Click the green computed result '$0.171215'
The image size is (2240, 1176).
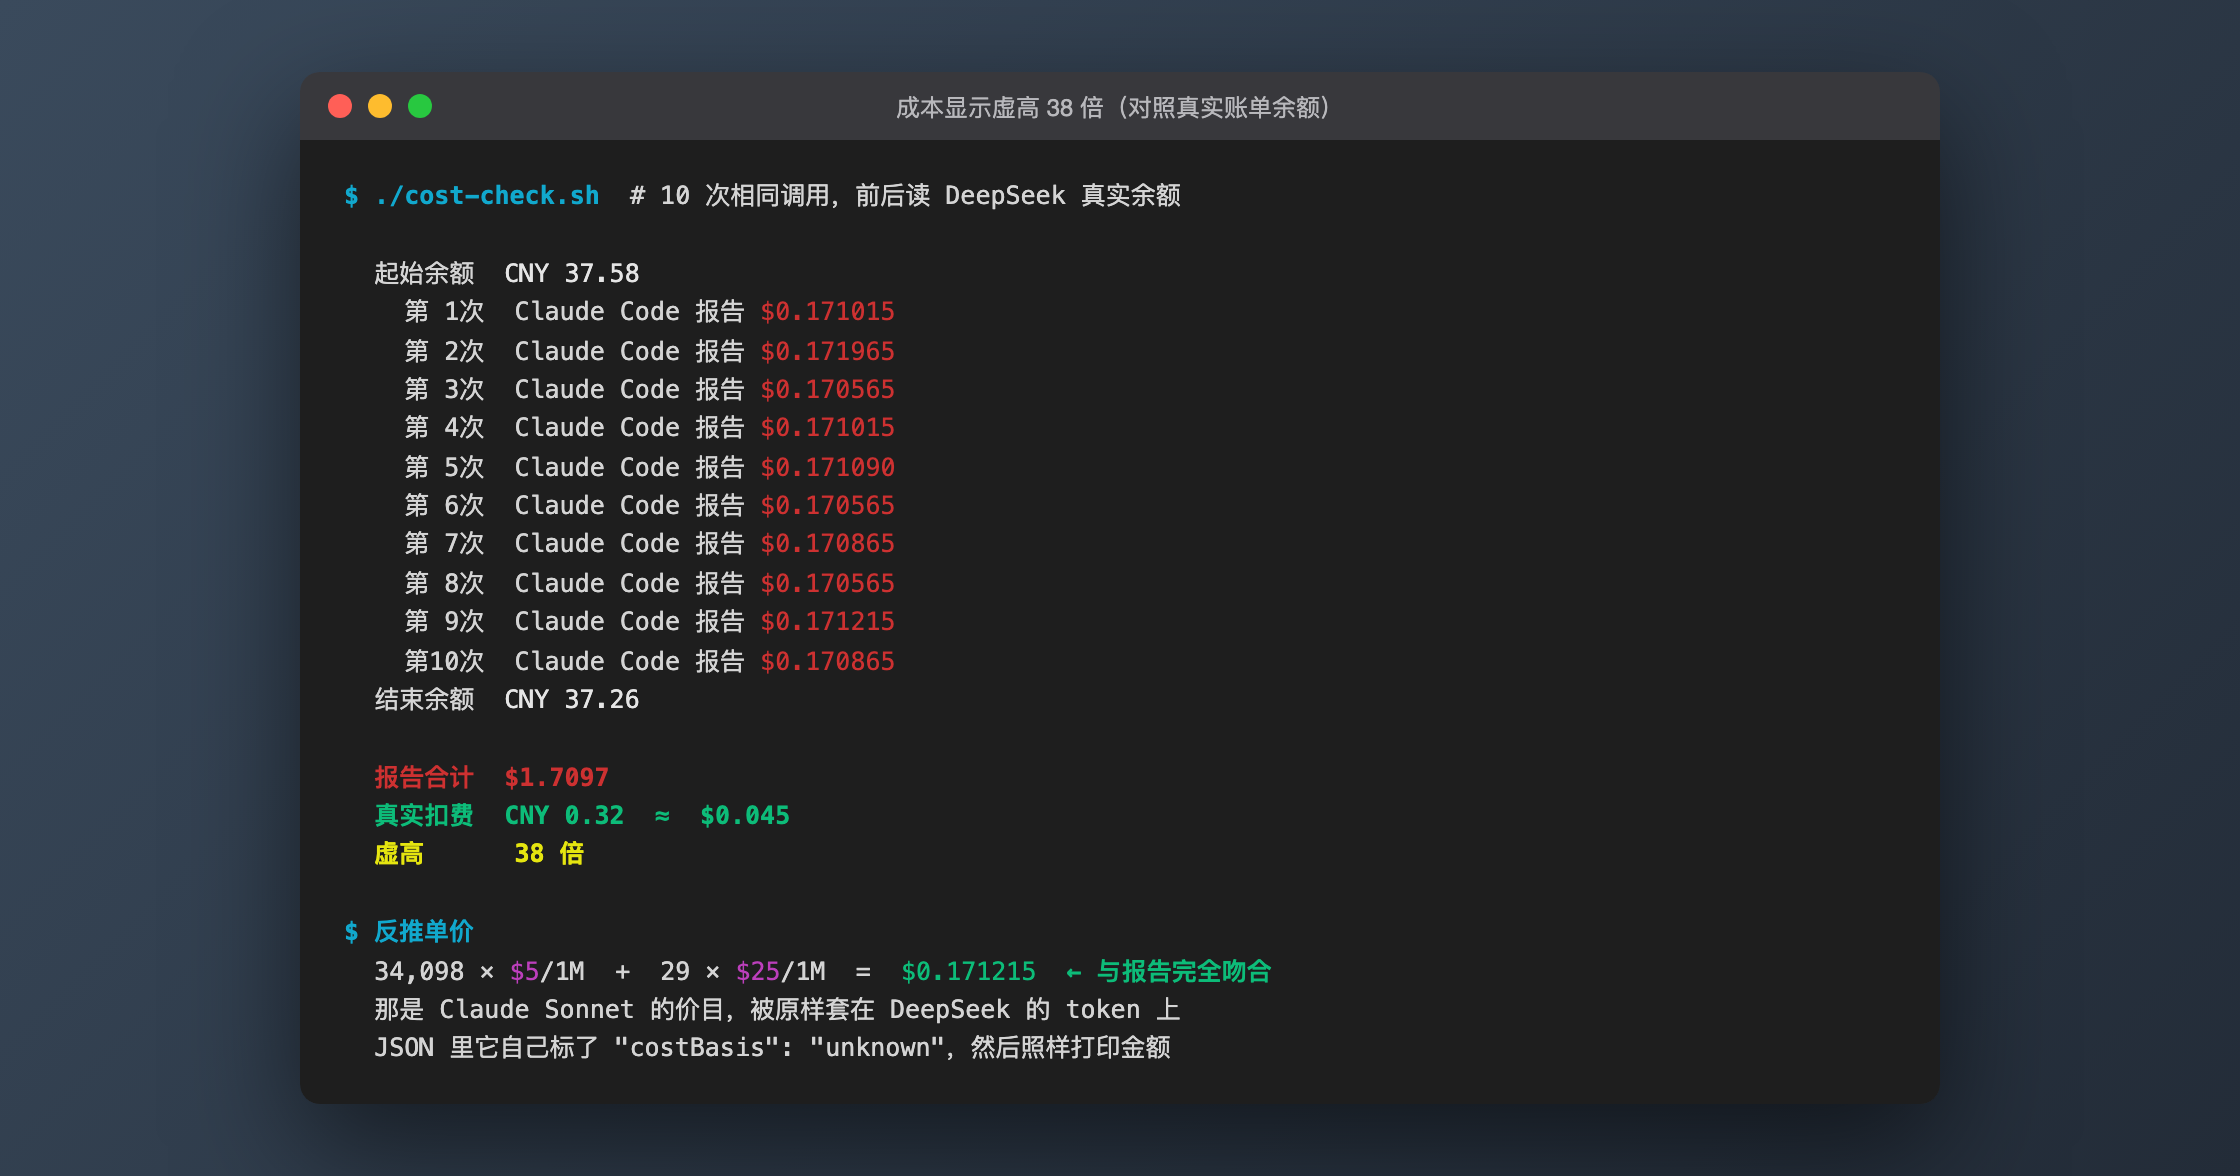point(968,971)
